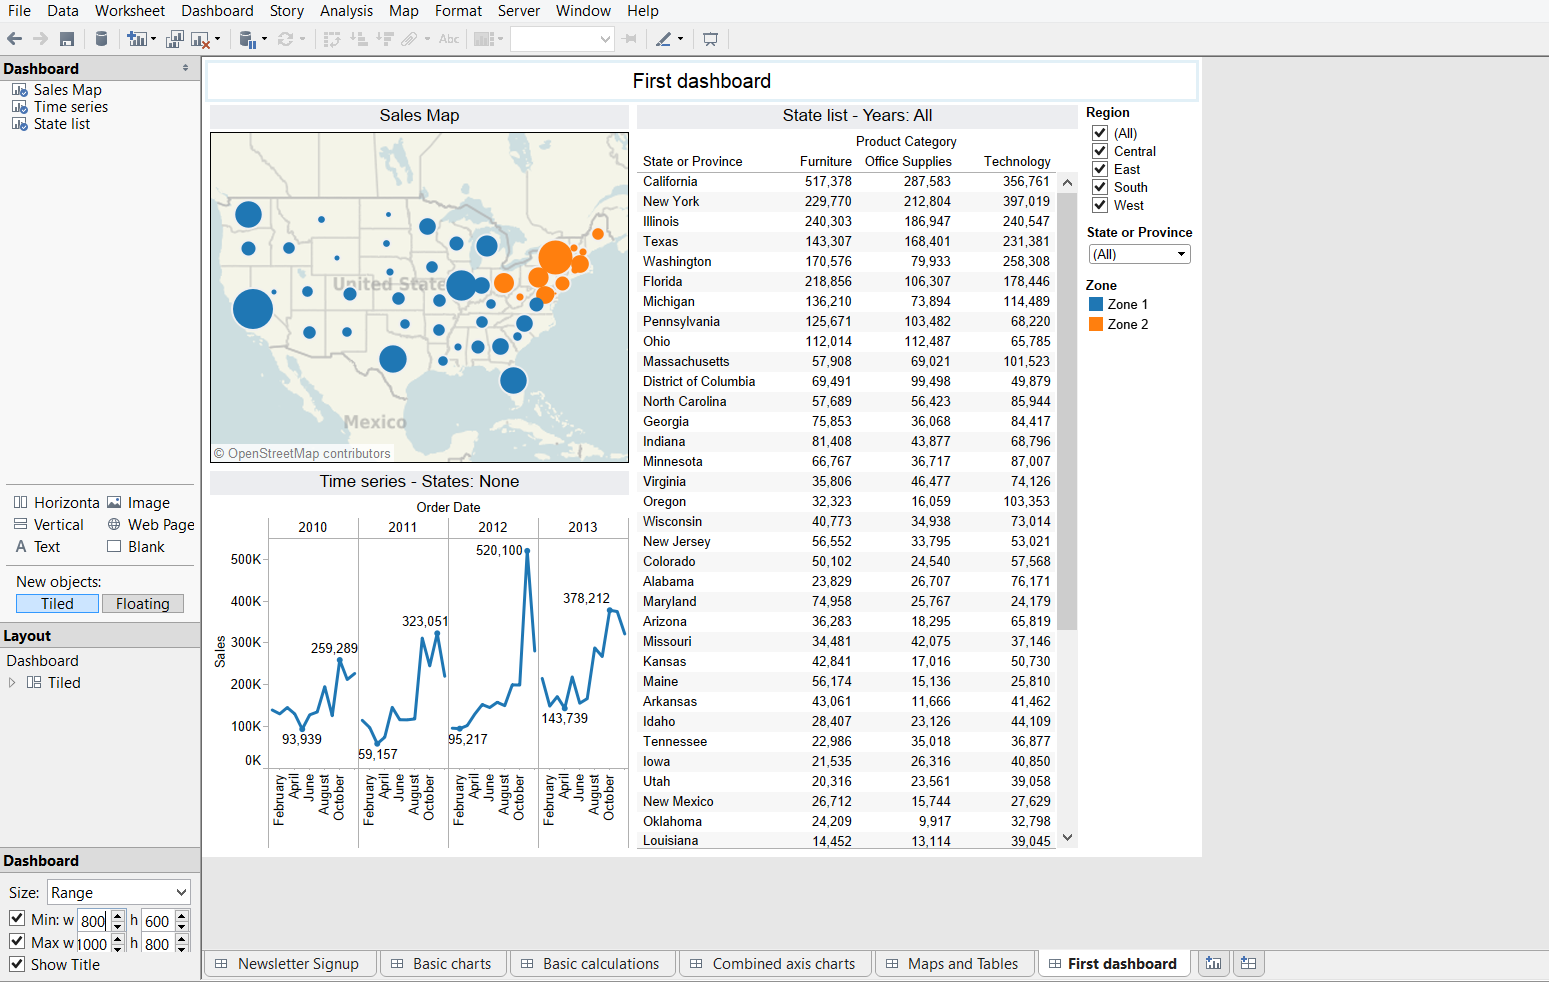This screenshot has height=982, width=1549.
Task: Uncheck the East region checkbox
Action: 1100,169
